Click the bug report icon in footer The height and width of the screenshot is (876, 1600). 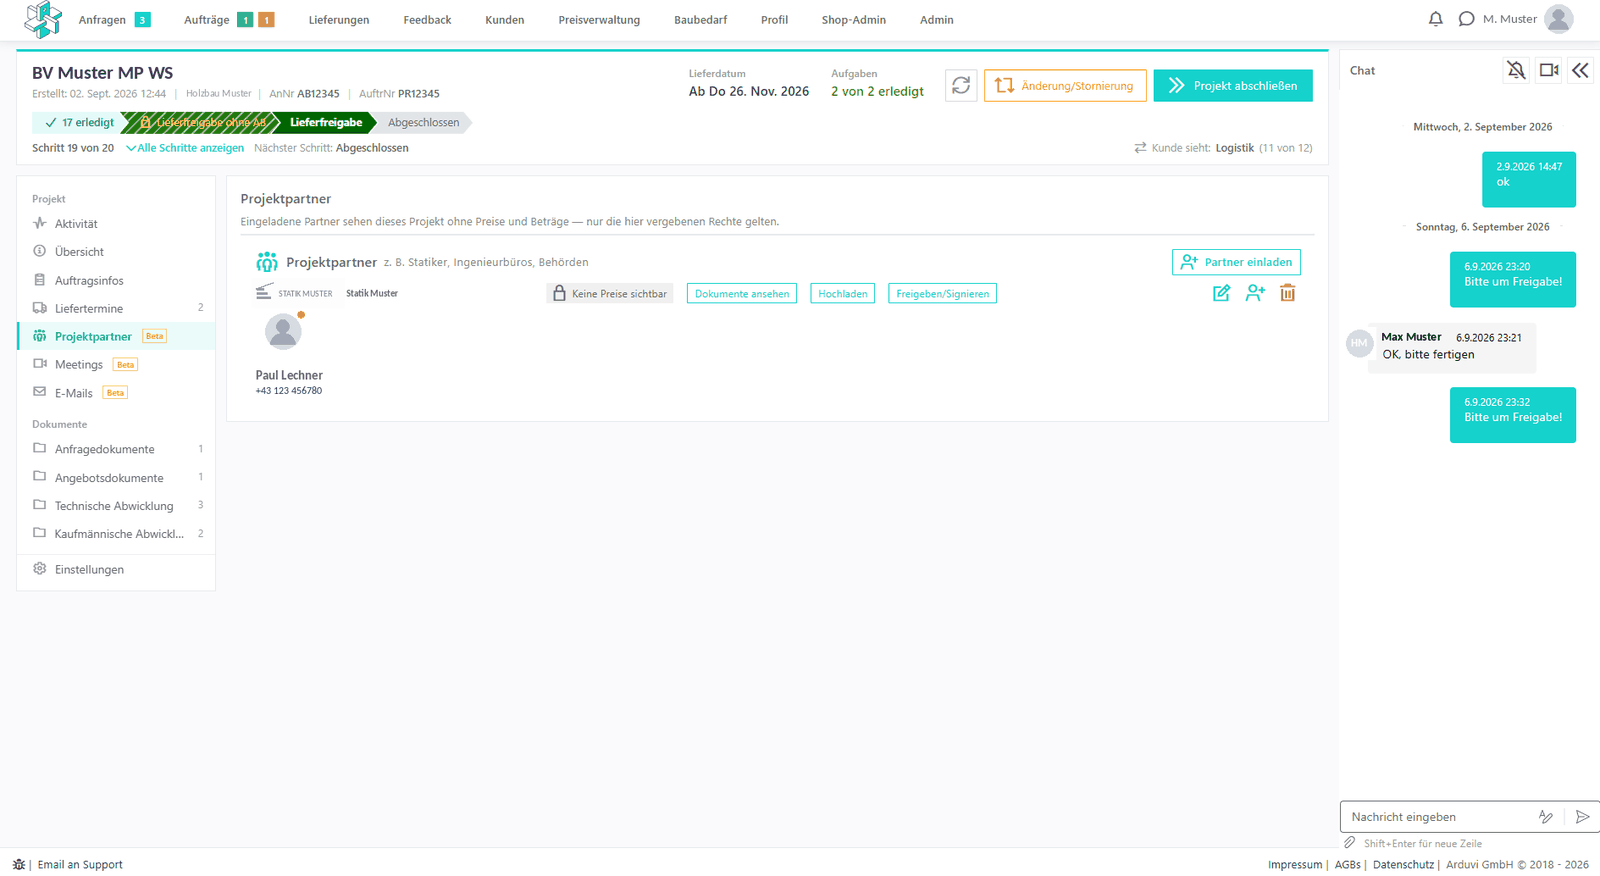(x=18, y=864)
